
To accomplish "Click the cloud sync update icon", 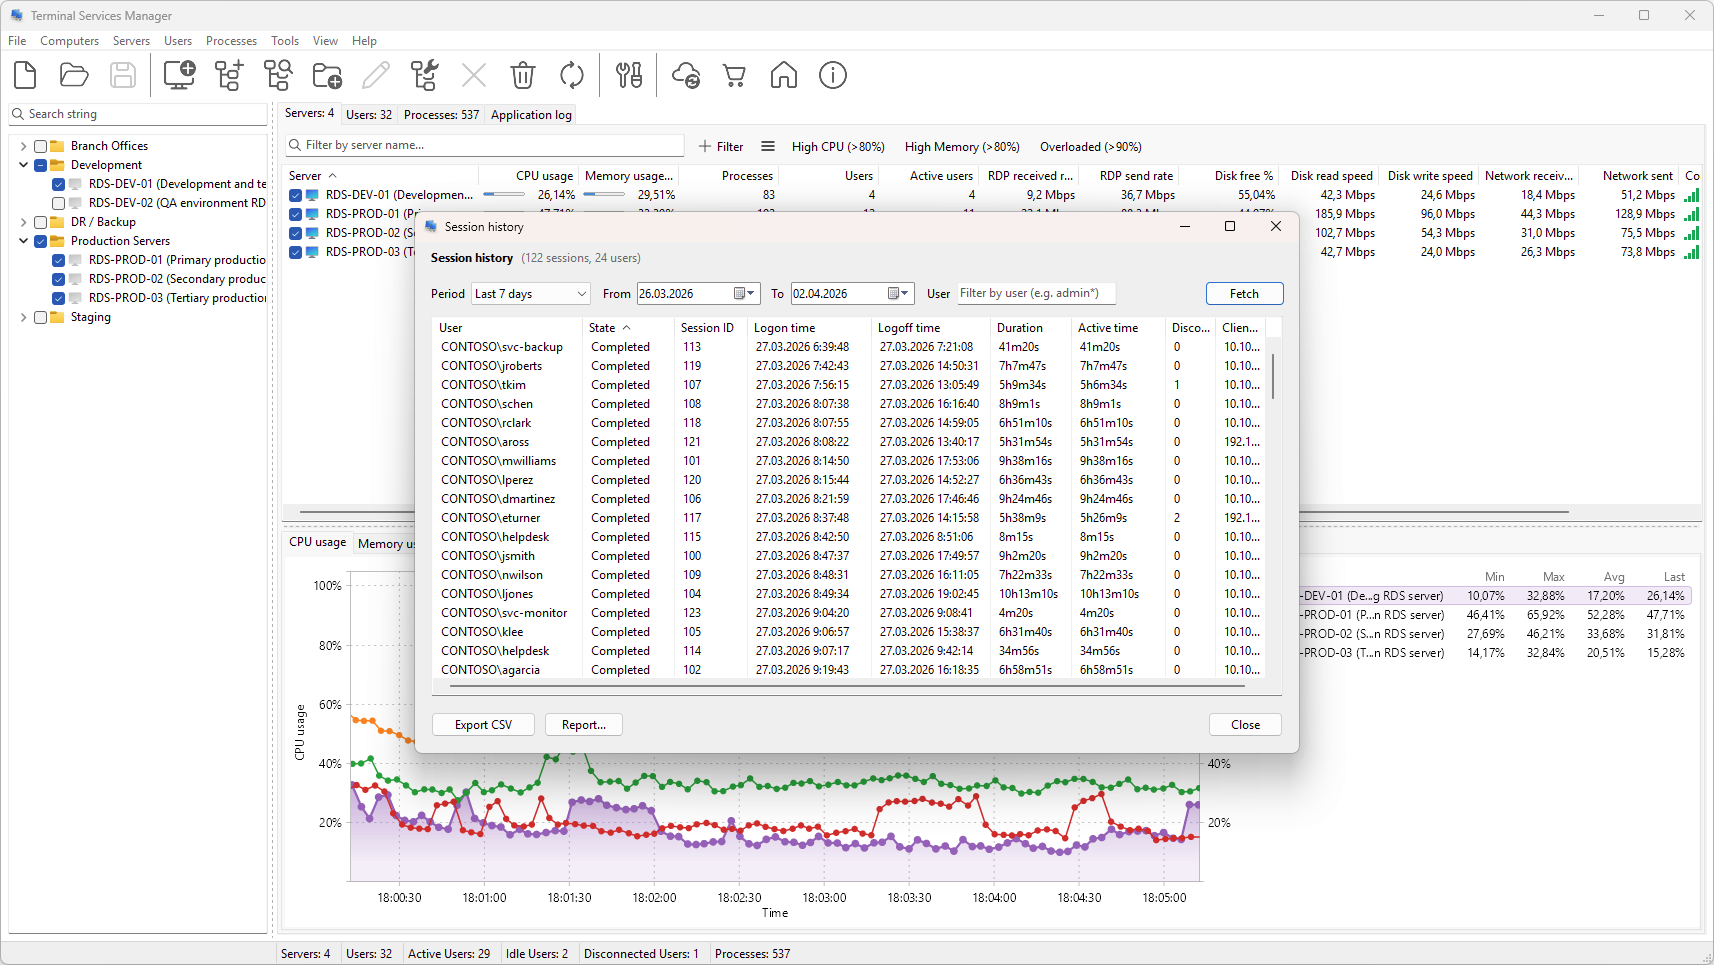I will 686,76.
